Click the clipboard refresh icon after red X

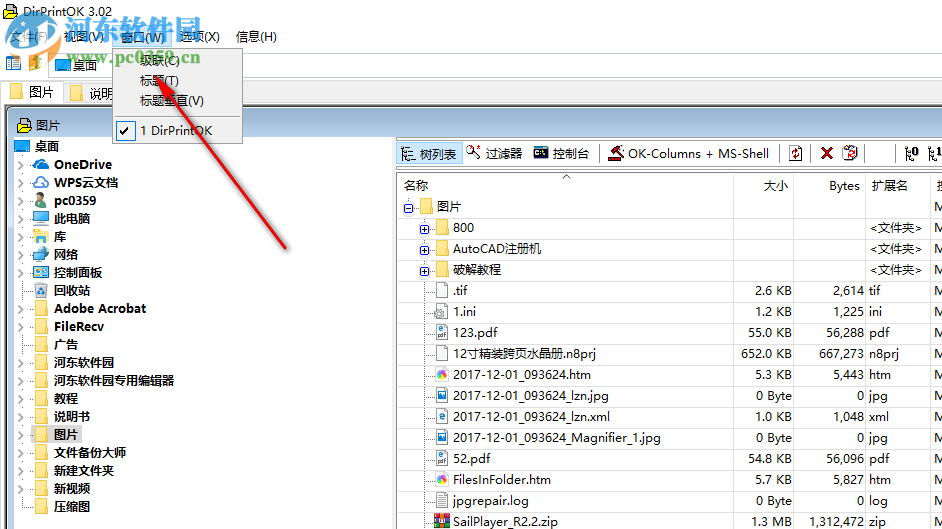click(849, 154)
